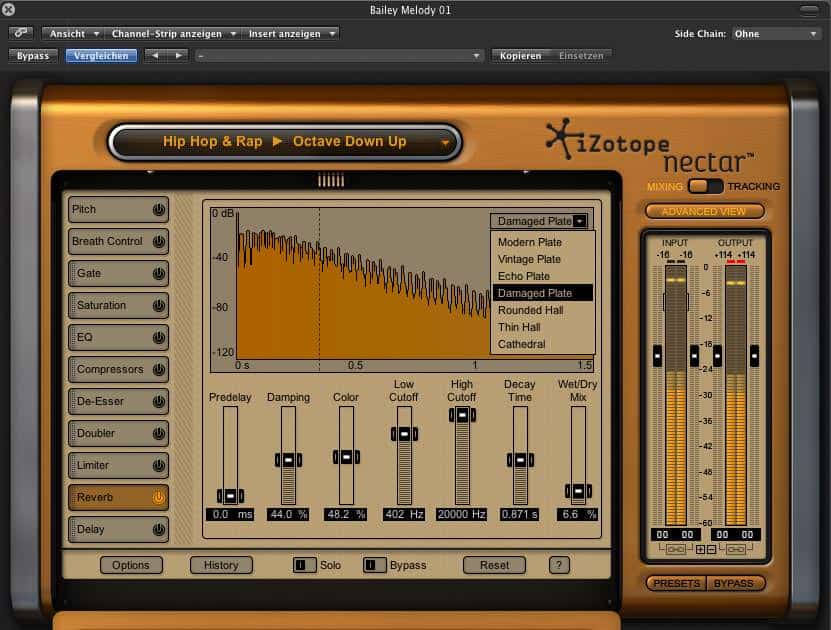Switch the Mixing/Tracking mode toggle
Viewport: 831px width, 630px height.
pos(705,187)
